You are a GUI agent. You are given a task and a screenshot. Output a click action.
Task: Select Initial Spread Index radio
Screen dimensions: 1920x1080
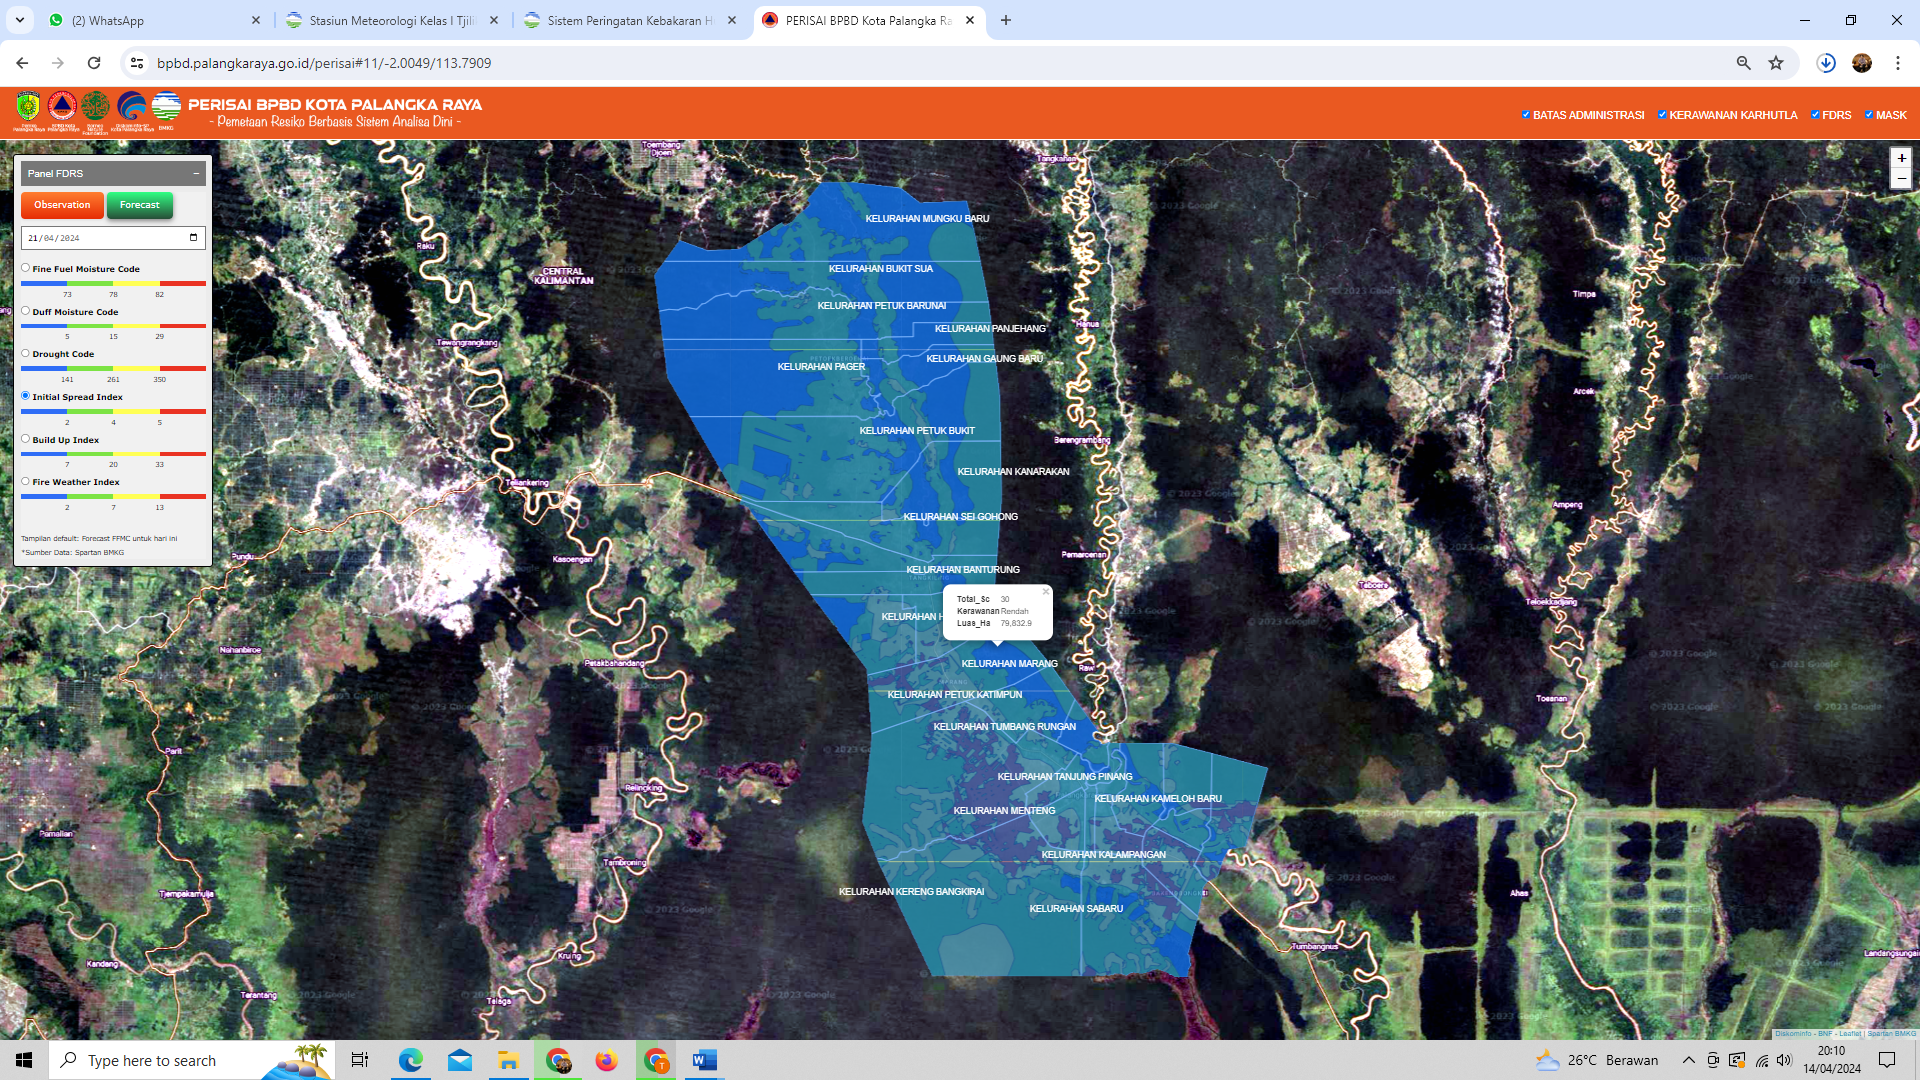point(26,396)
